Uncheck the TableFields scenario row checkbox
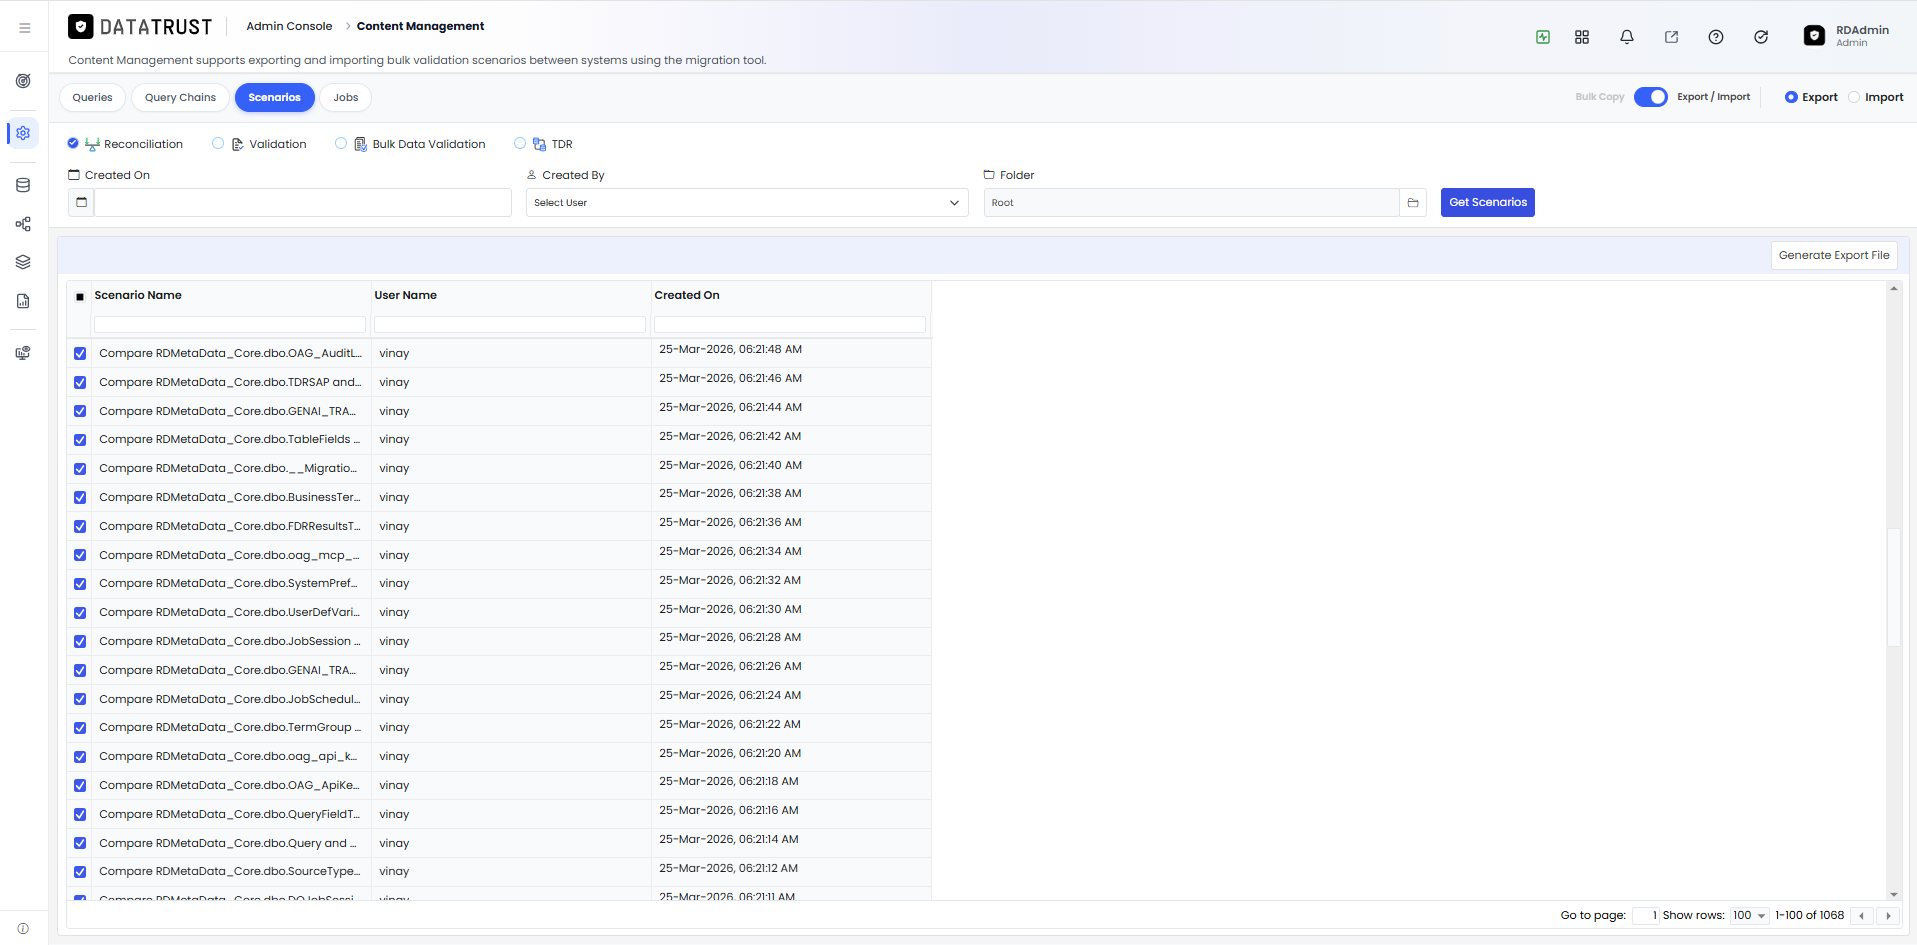Image resolution: width=1917 pixels, height=945 pixels. click(80, 440)
